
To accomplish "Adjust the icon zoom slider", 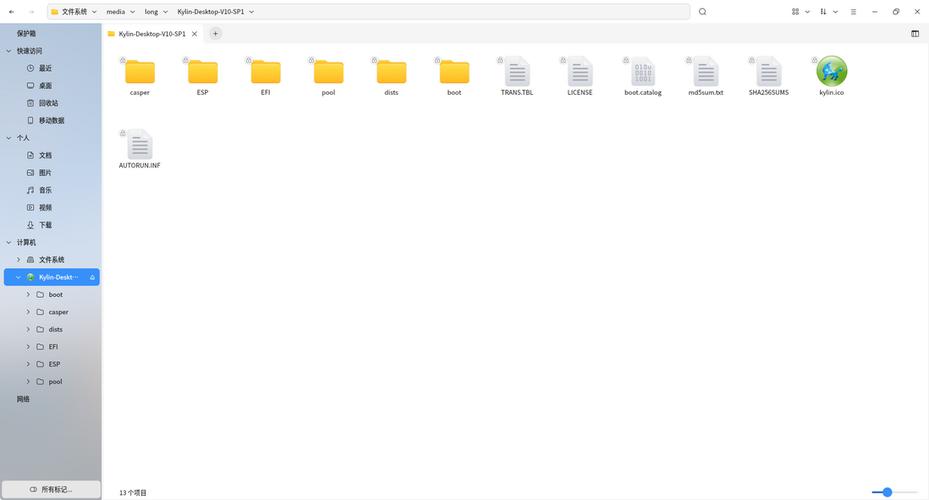I will coord(887,492).
